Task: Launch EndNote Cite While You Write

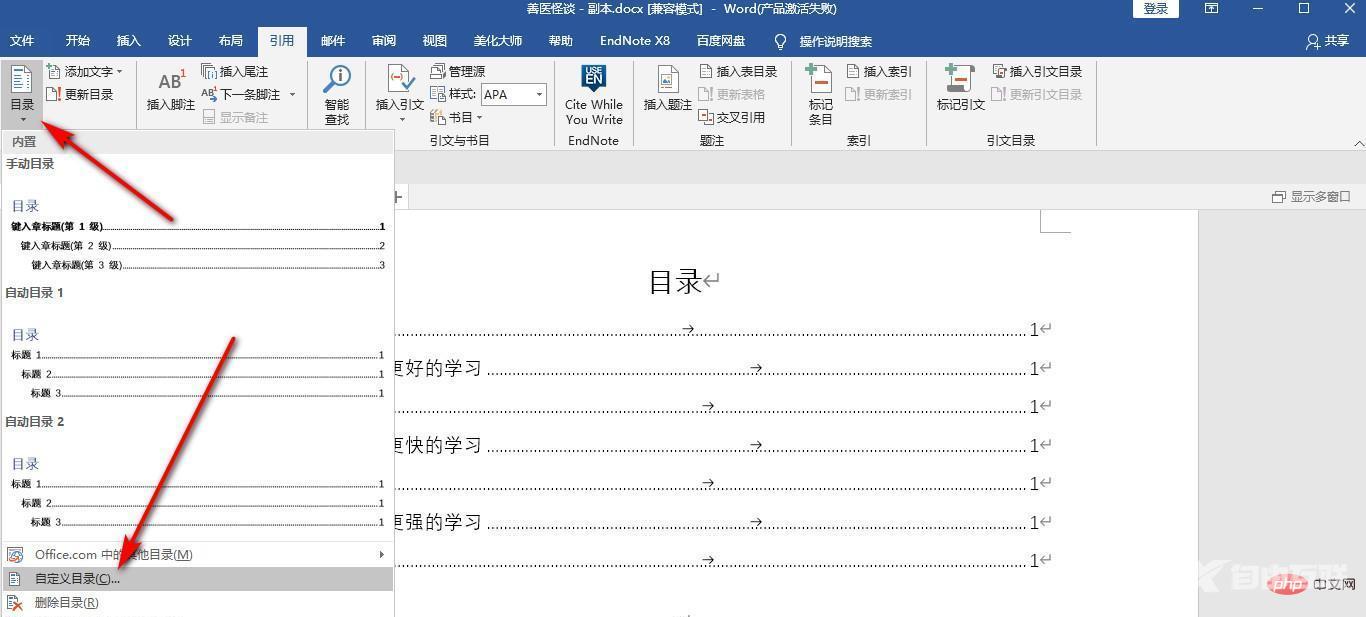Action: pos(593,80)
